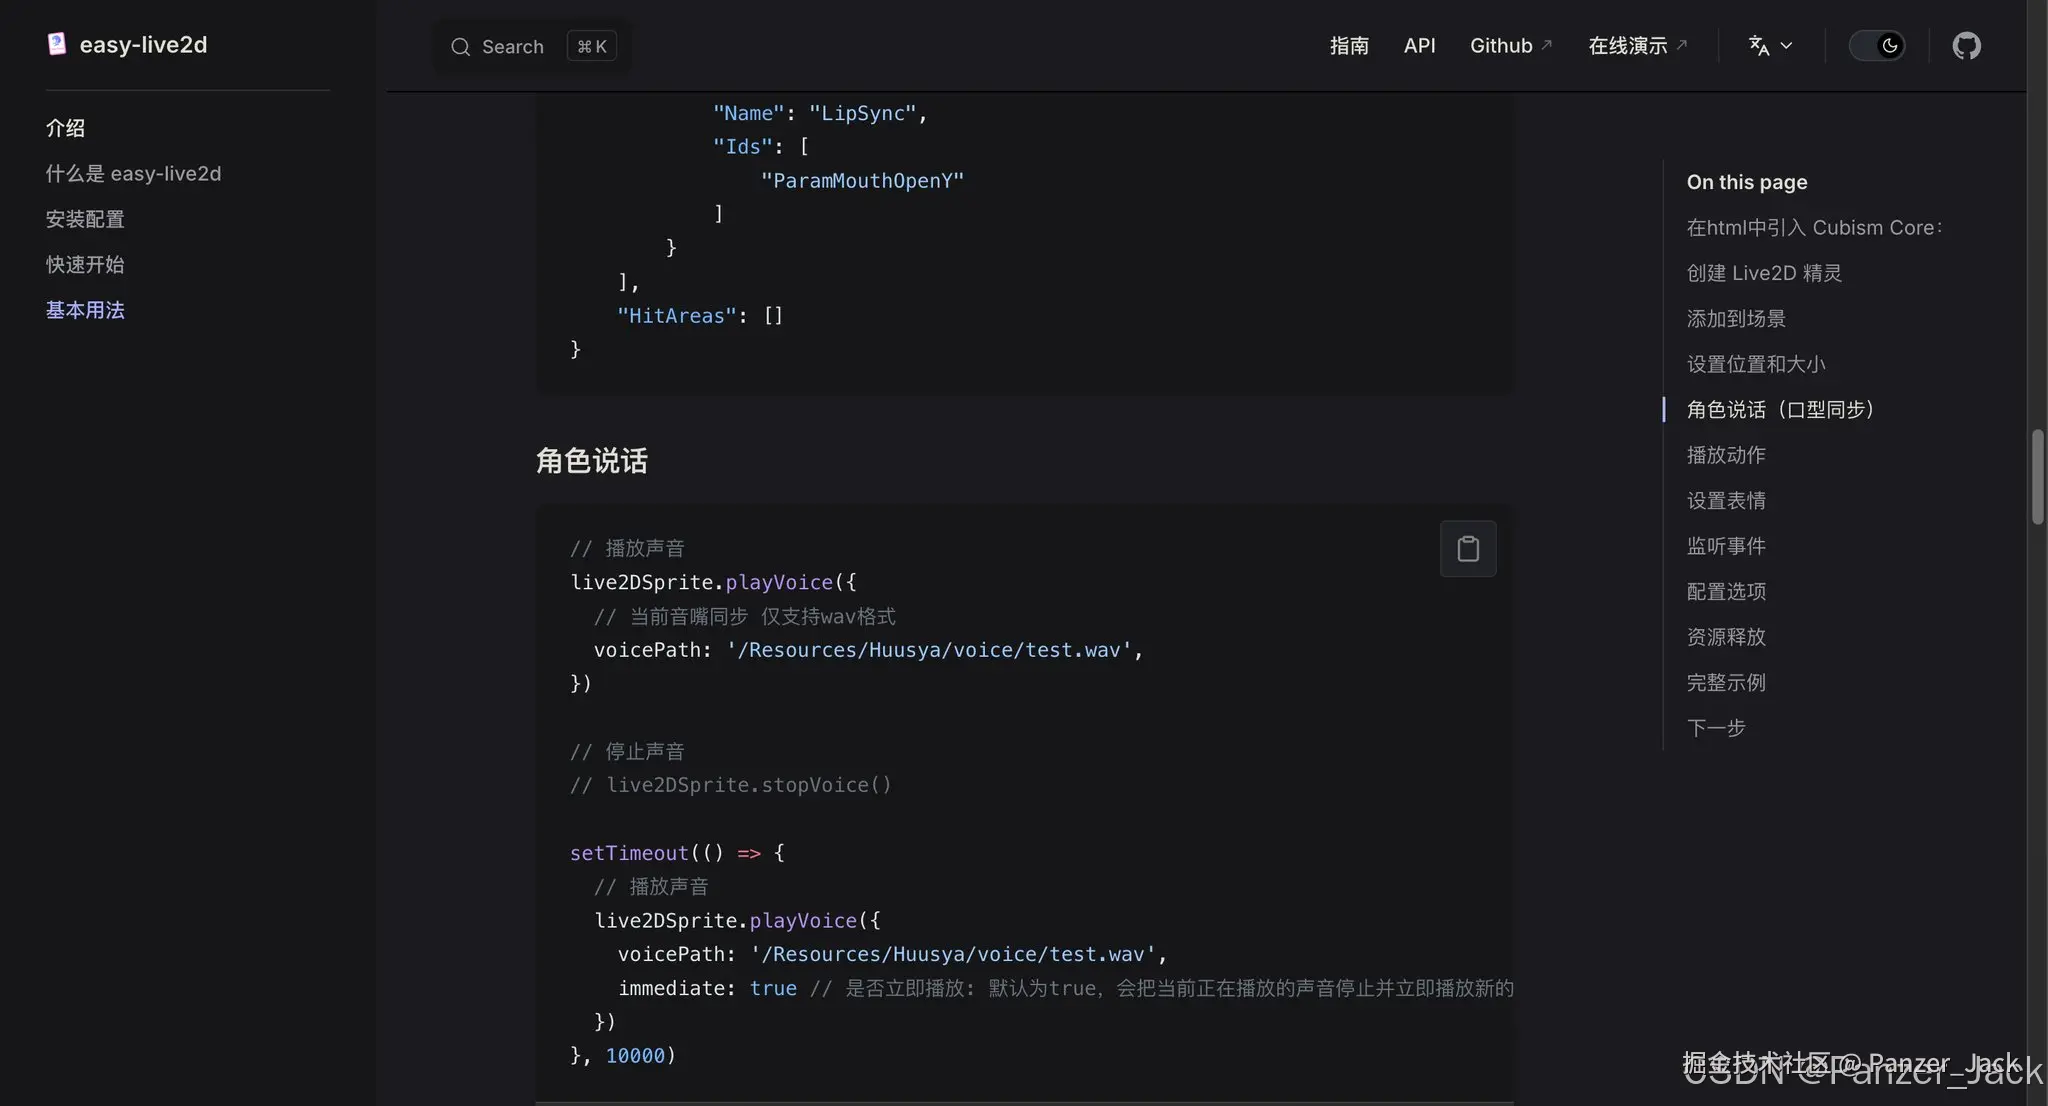Open the API nav item
2048x1106 pixels.
tap(1419, 46)
